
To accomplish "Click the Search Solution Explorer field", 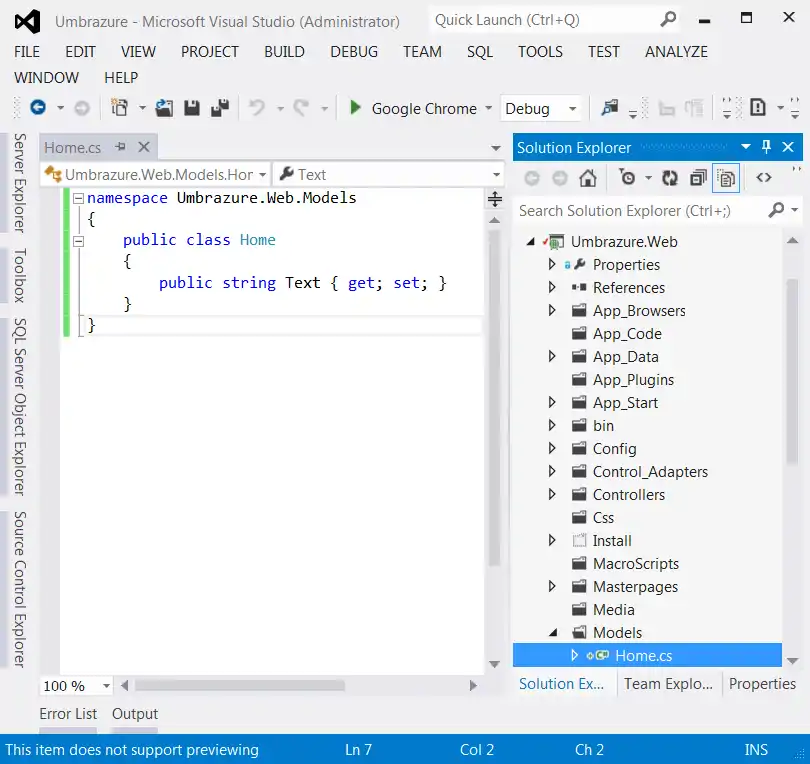I will [x=658, y=210].
